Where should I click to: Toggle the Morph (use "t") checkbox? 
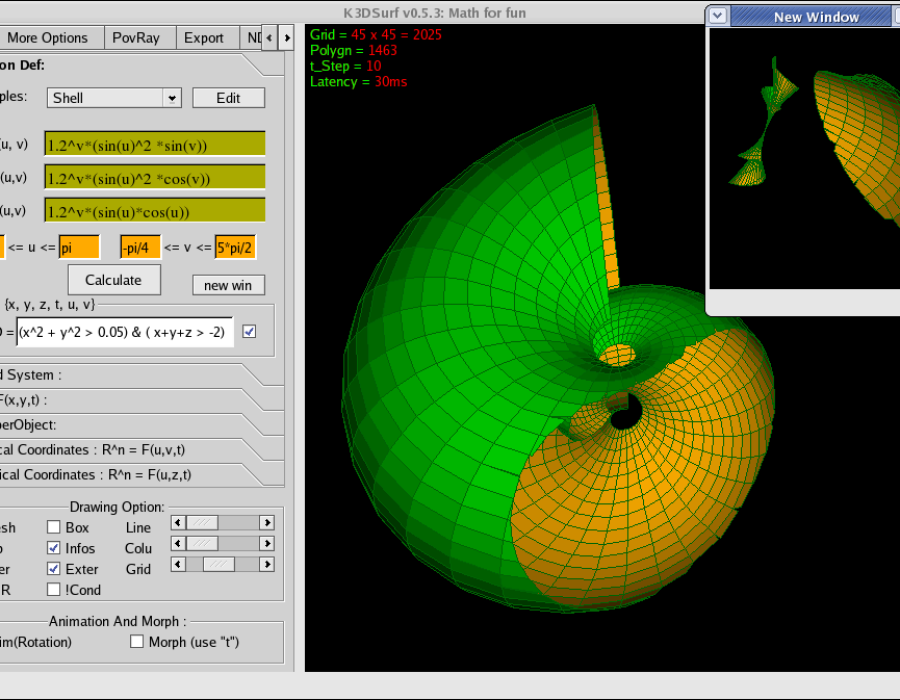137,641
